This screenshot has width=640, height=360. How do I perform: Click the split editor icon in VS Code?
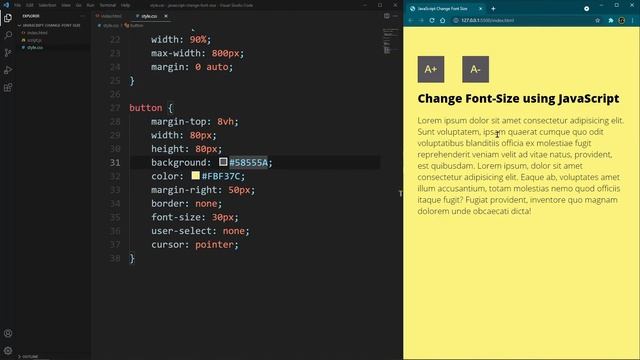click(x=387, y=16)
